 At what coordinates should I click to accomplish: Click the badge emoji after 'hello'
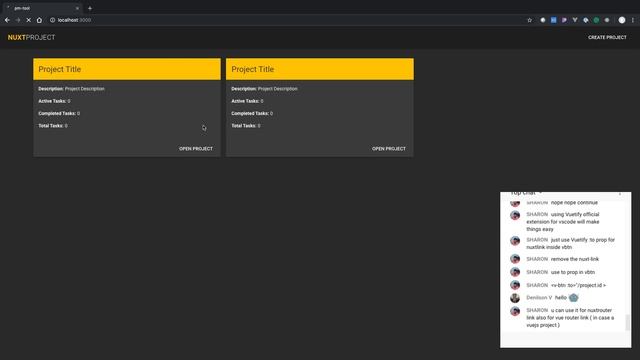tap(573, 298)
